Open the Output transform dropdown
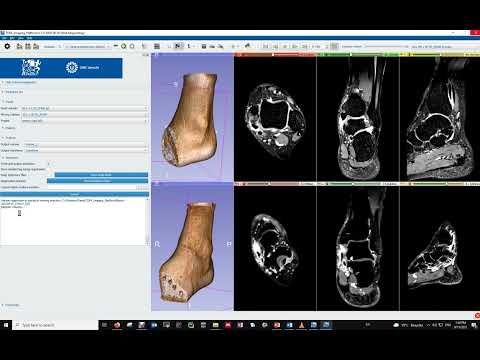 click(86, 150)
